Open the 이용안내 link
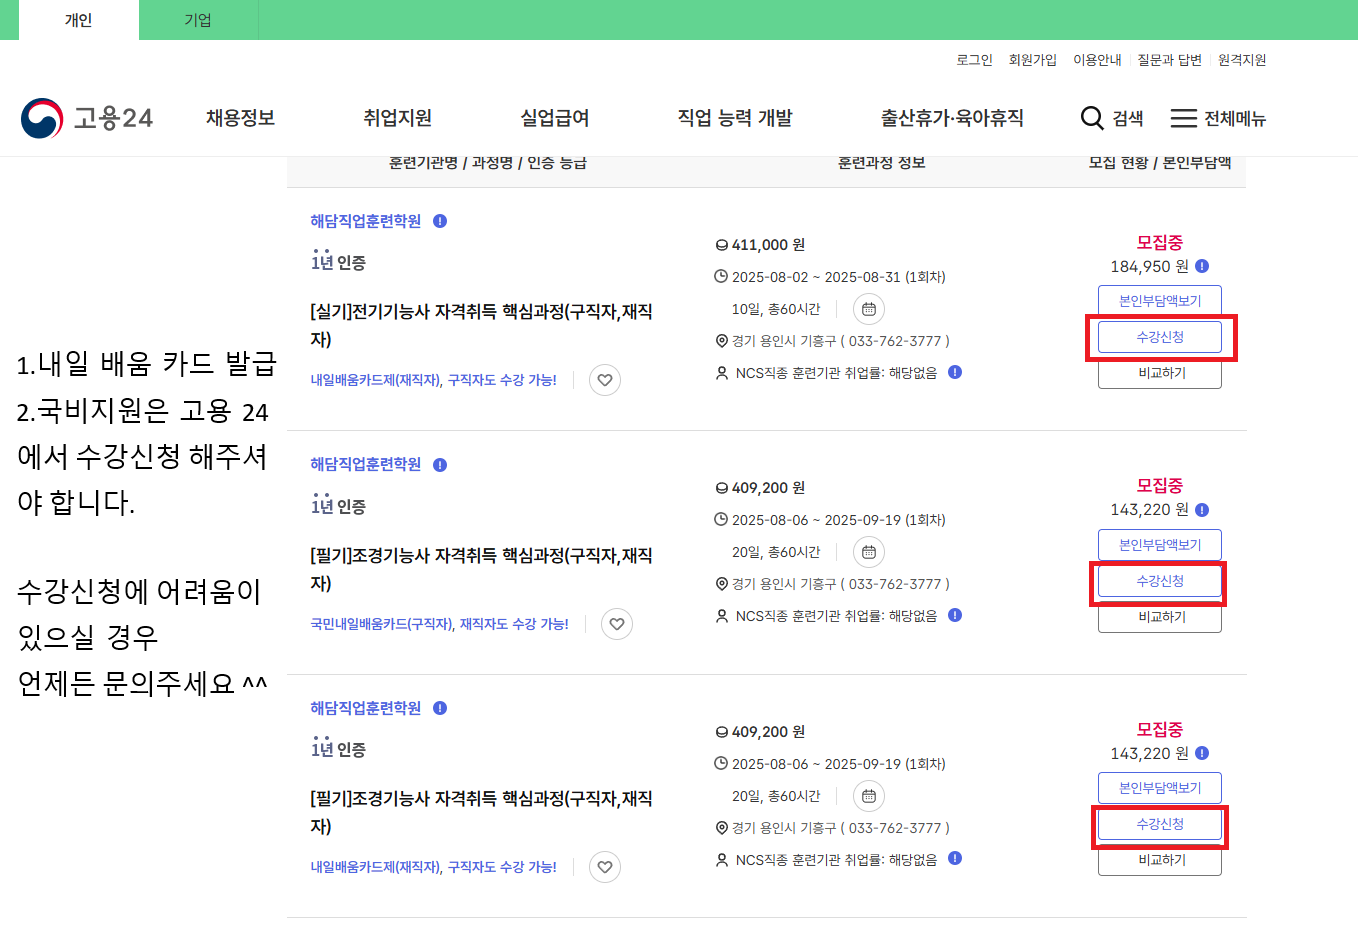Image resolution: width=1358 pixels, height=937 pixels. (x=1097, y=60)
